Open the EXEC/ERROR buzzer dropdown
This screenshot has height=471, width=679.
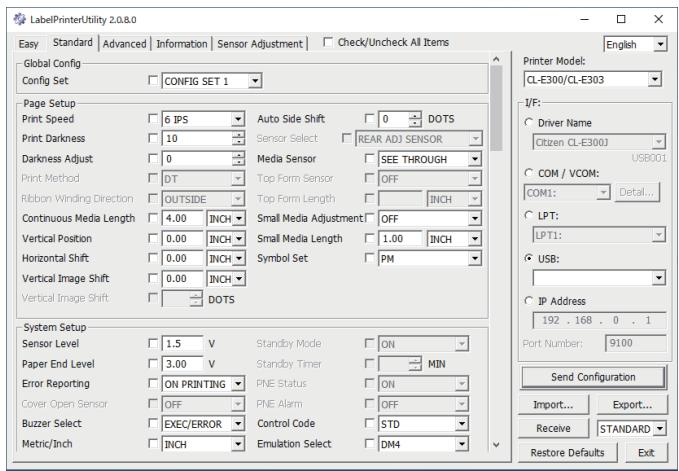tap(203, 424)
